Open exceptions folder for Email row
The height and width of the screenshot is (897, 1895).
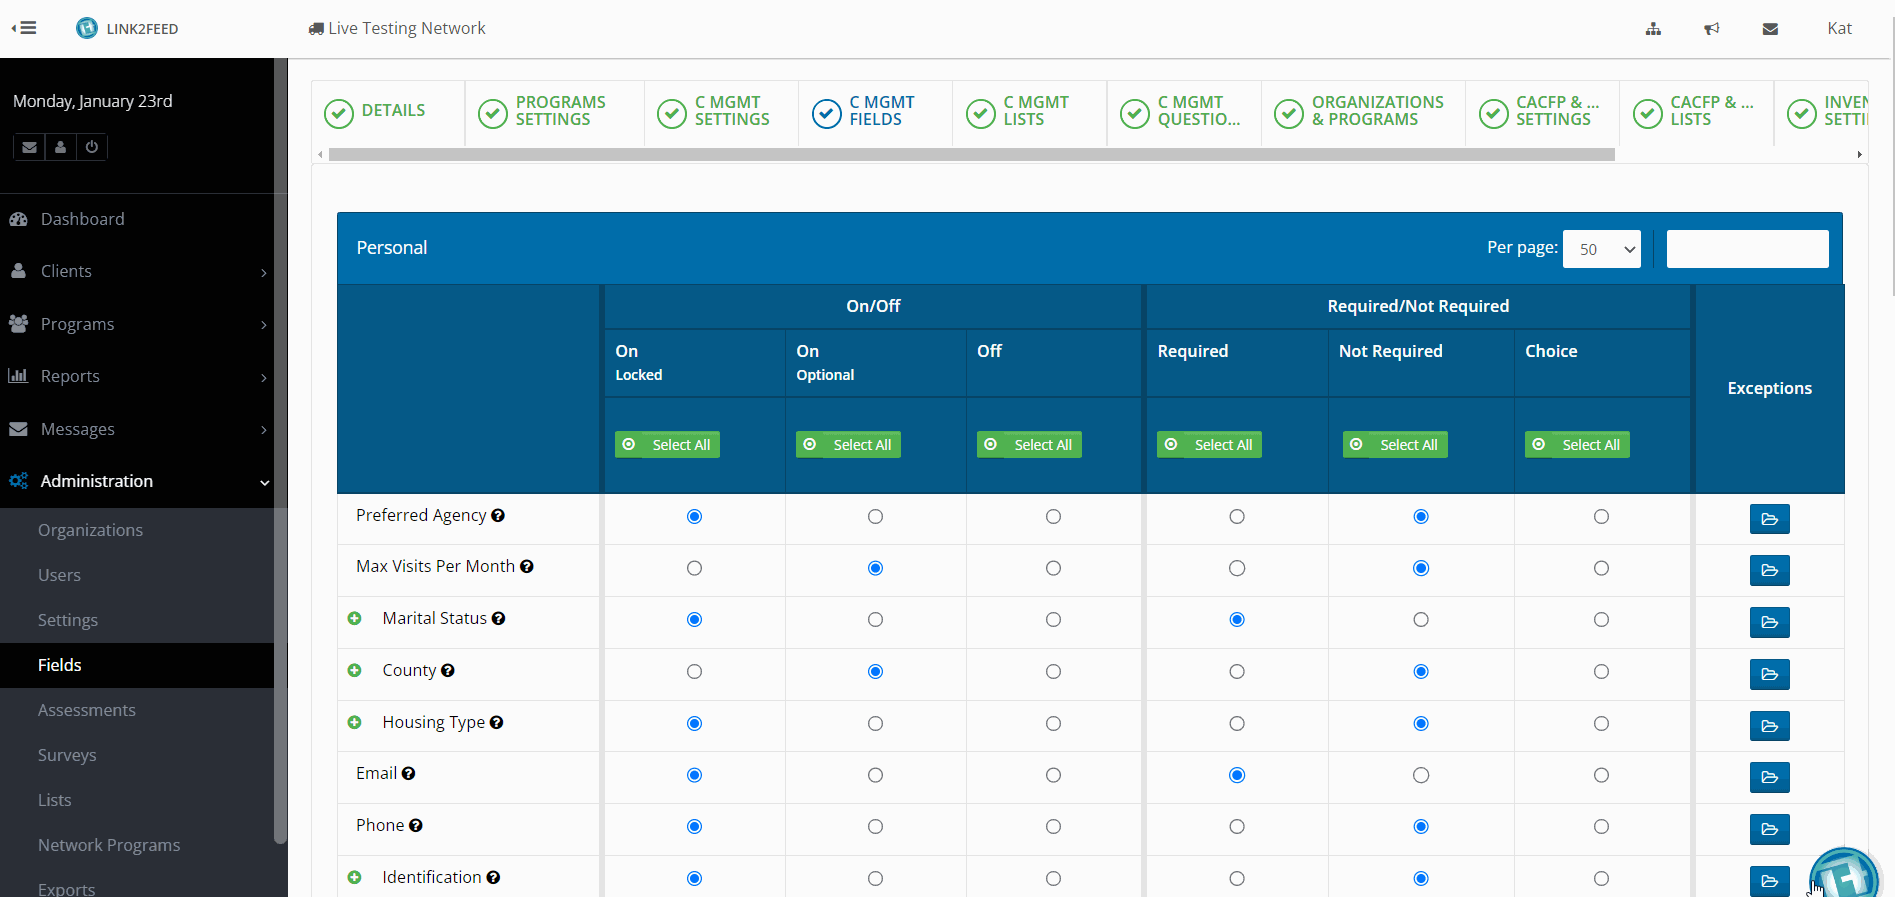point(1769,777)
